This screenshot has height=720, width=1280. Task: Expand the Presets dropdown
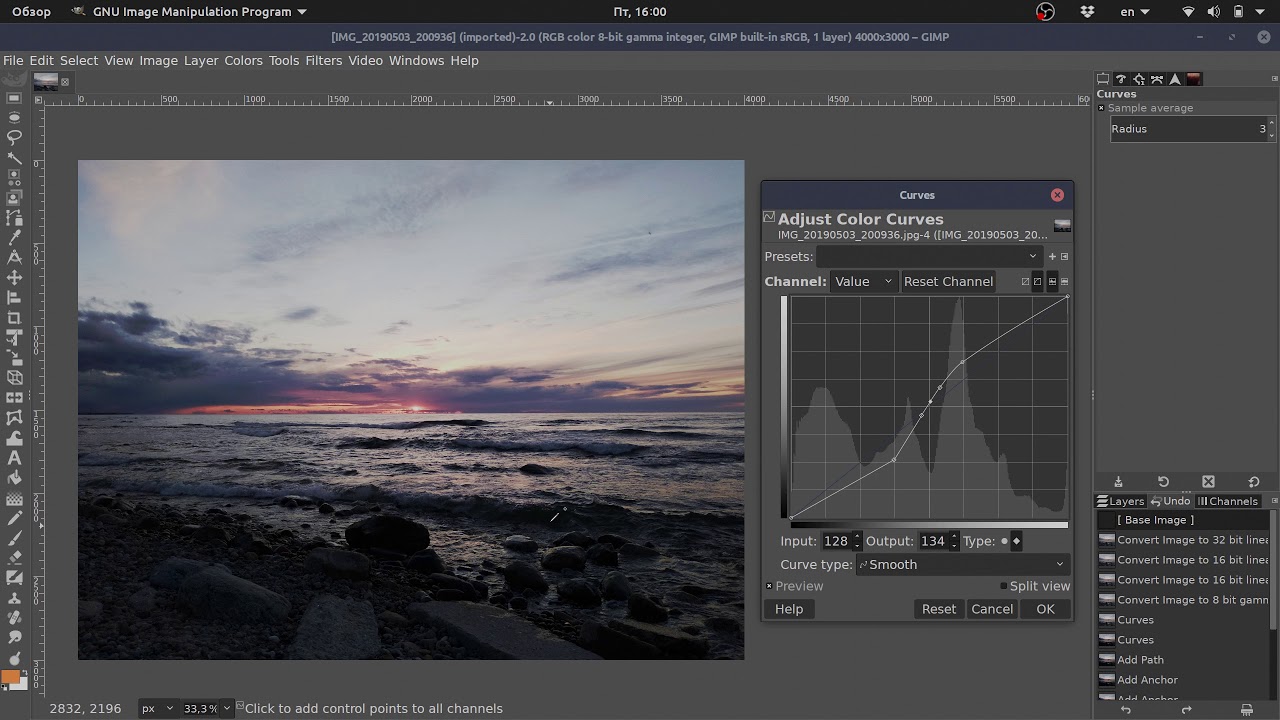pyautogui.click(x=930, y=257)
